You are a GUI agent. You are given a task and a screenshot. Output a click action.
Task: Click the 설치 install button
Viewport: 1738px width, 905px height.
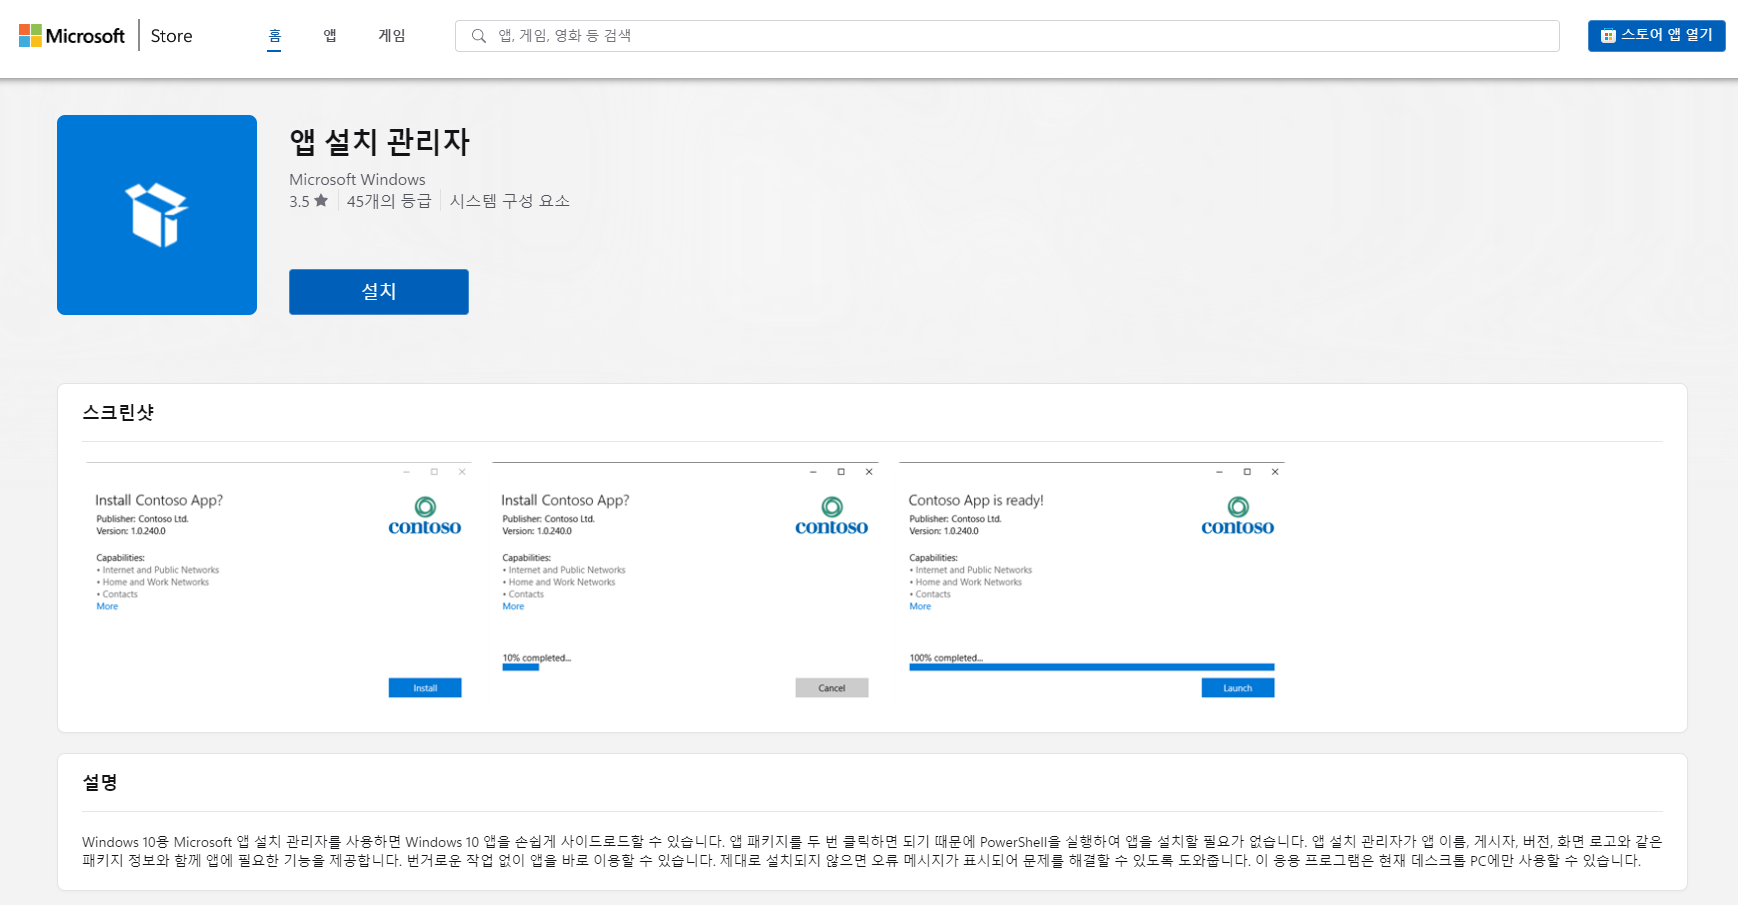[x=379, y=292]
